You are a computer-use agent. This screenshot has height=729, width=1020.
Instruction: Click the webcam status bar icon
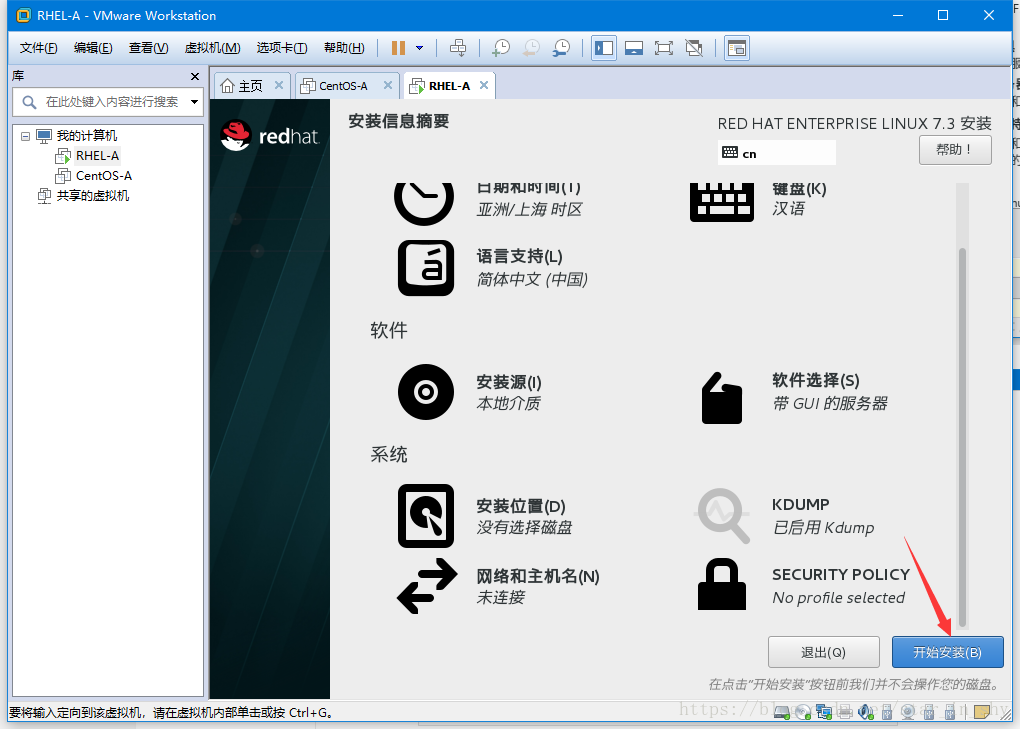[x=908, y=713]
